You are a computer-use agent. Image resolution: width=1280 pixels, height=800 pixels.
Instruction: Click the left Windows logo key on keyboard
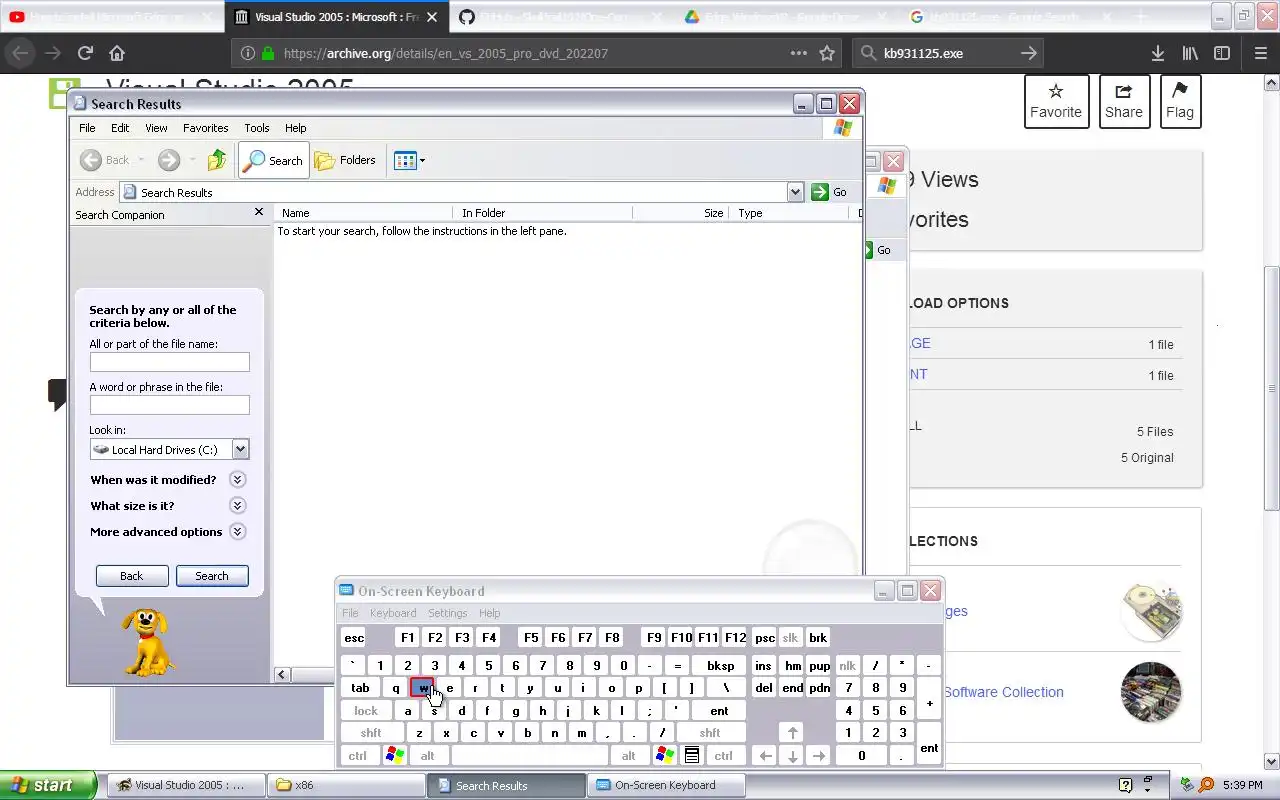(395, 756)
